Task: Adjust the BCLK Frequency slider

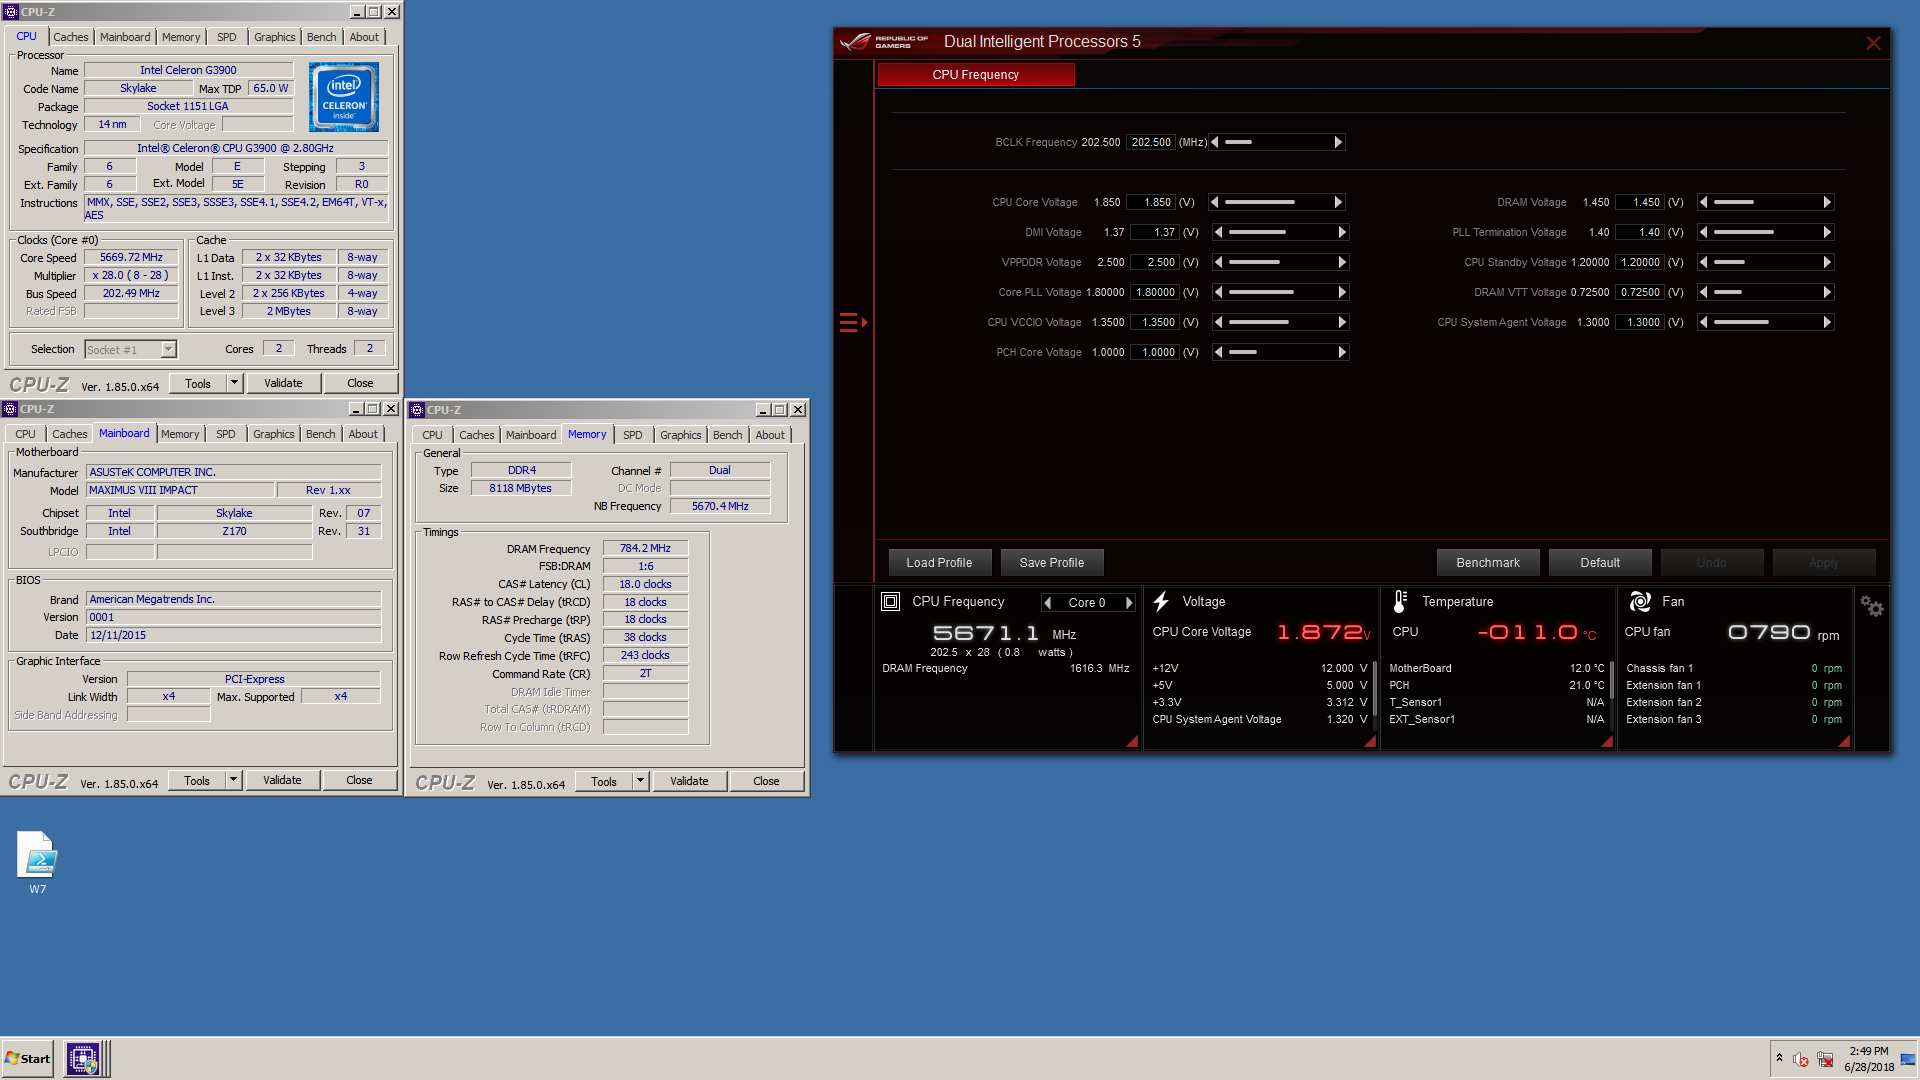Action: 1276,142
